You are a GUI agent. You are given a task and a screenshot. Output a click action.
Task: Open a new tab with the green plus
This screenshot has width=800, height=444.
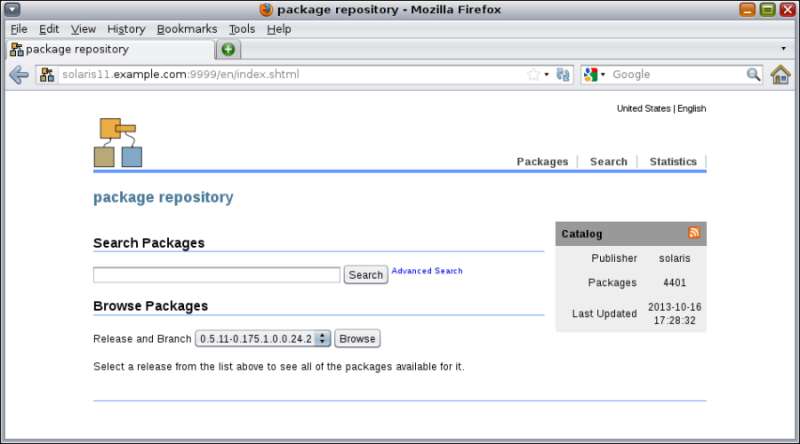(228, 50)
